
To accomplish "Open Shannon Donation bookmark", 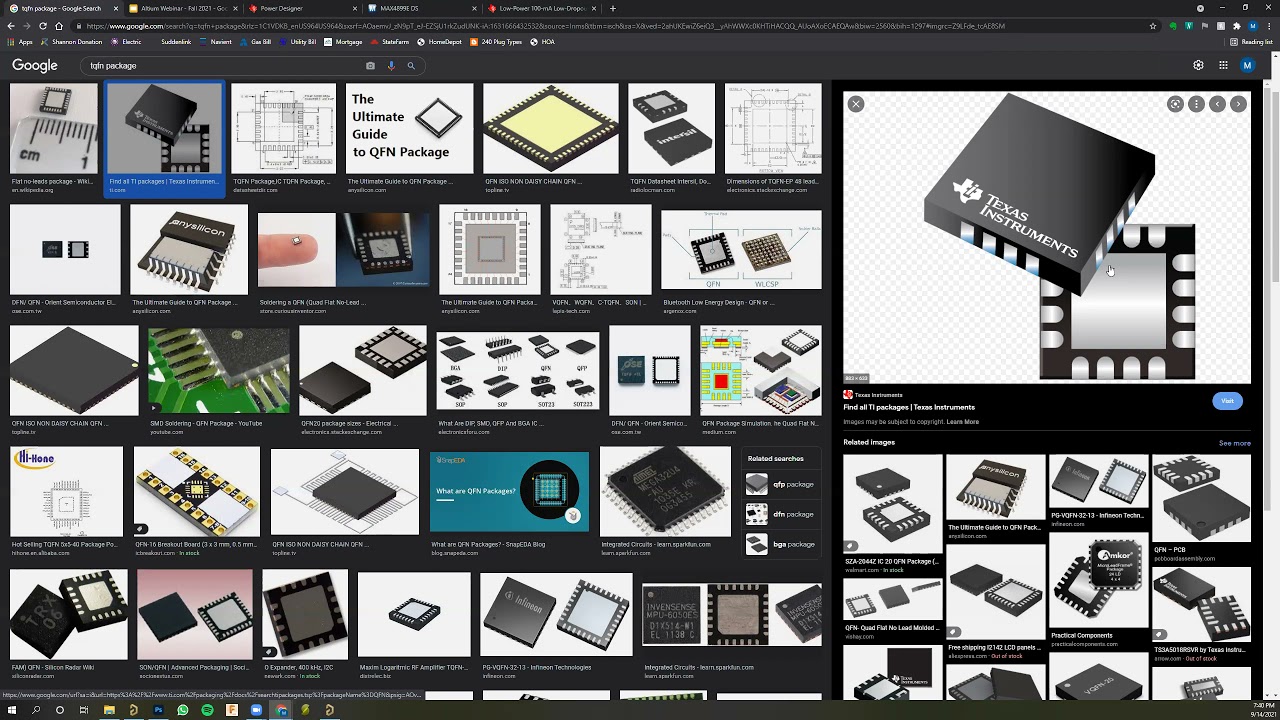I will click(71, 42).
